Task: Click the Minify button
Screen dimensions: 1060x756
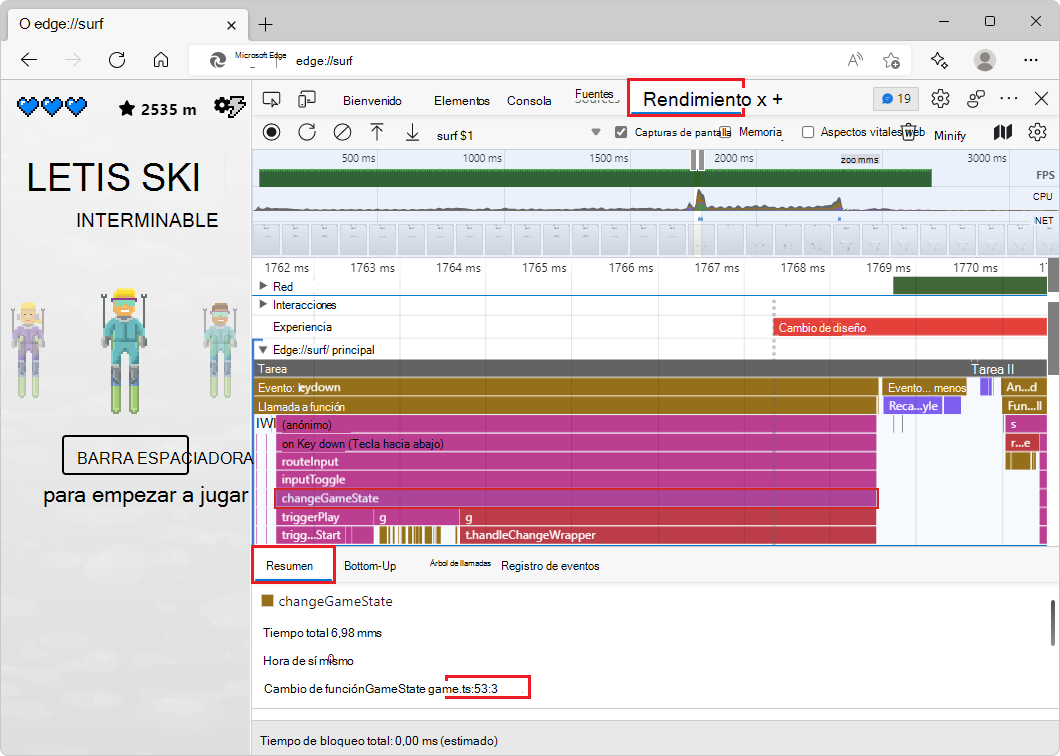Action: coord(950,136)
